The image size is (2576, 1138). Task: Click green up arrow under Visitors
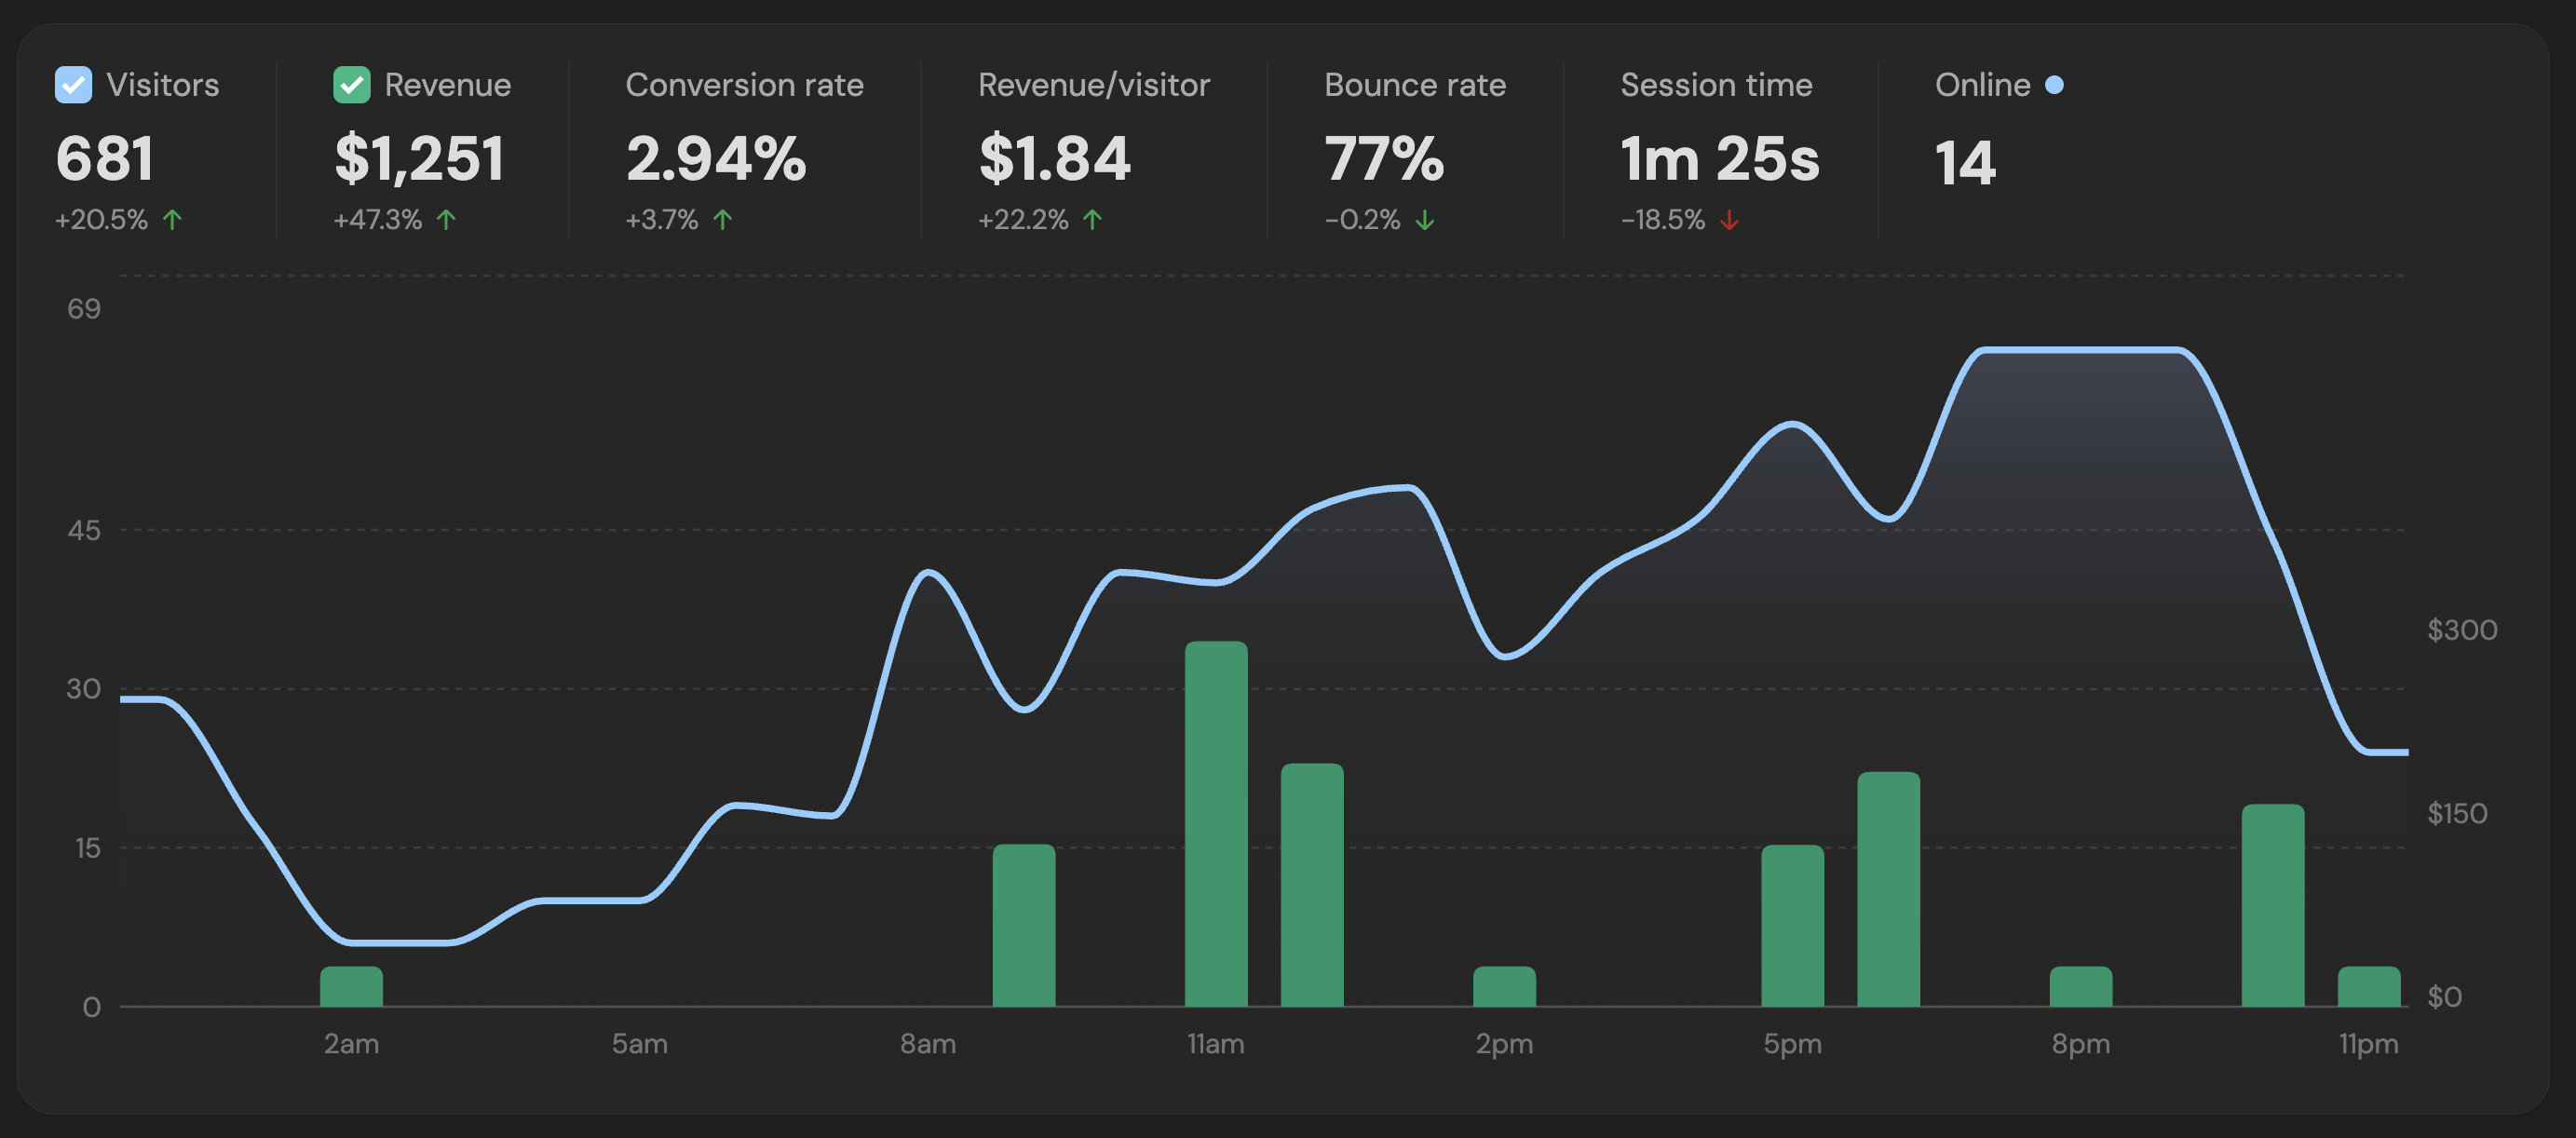tap(172, 219)
